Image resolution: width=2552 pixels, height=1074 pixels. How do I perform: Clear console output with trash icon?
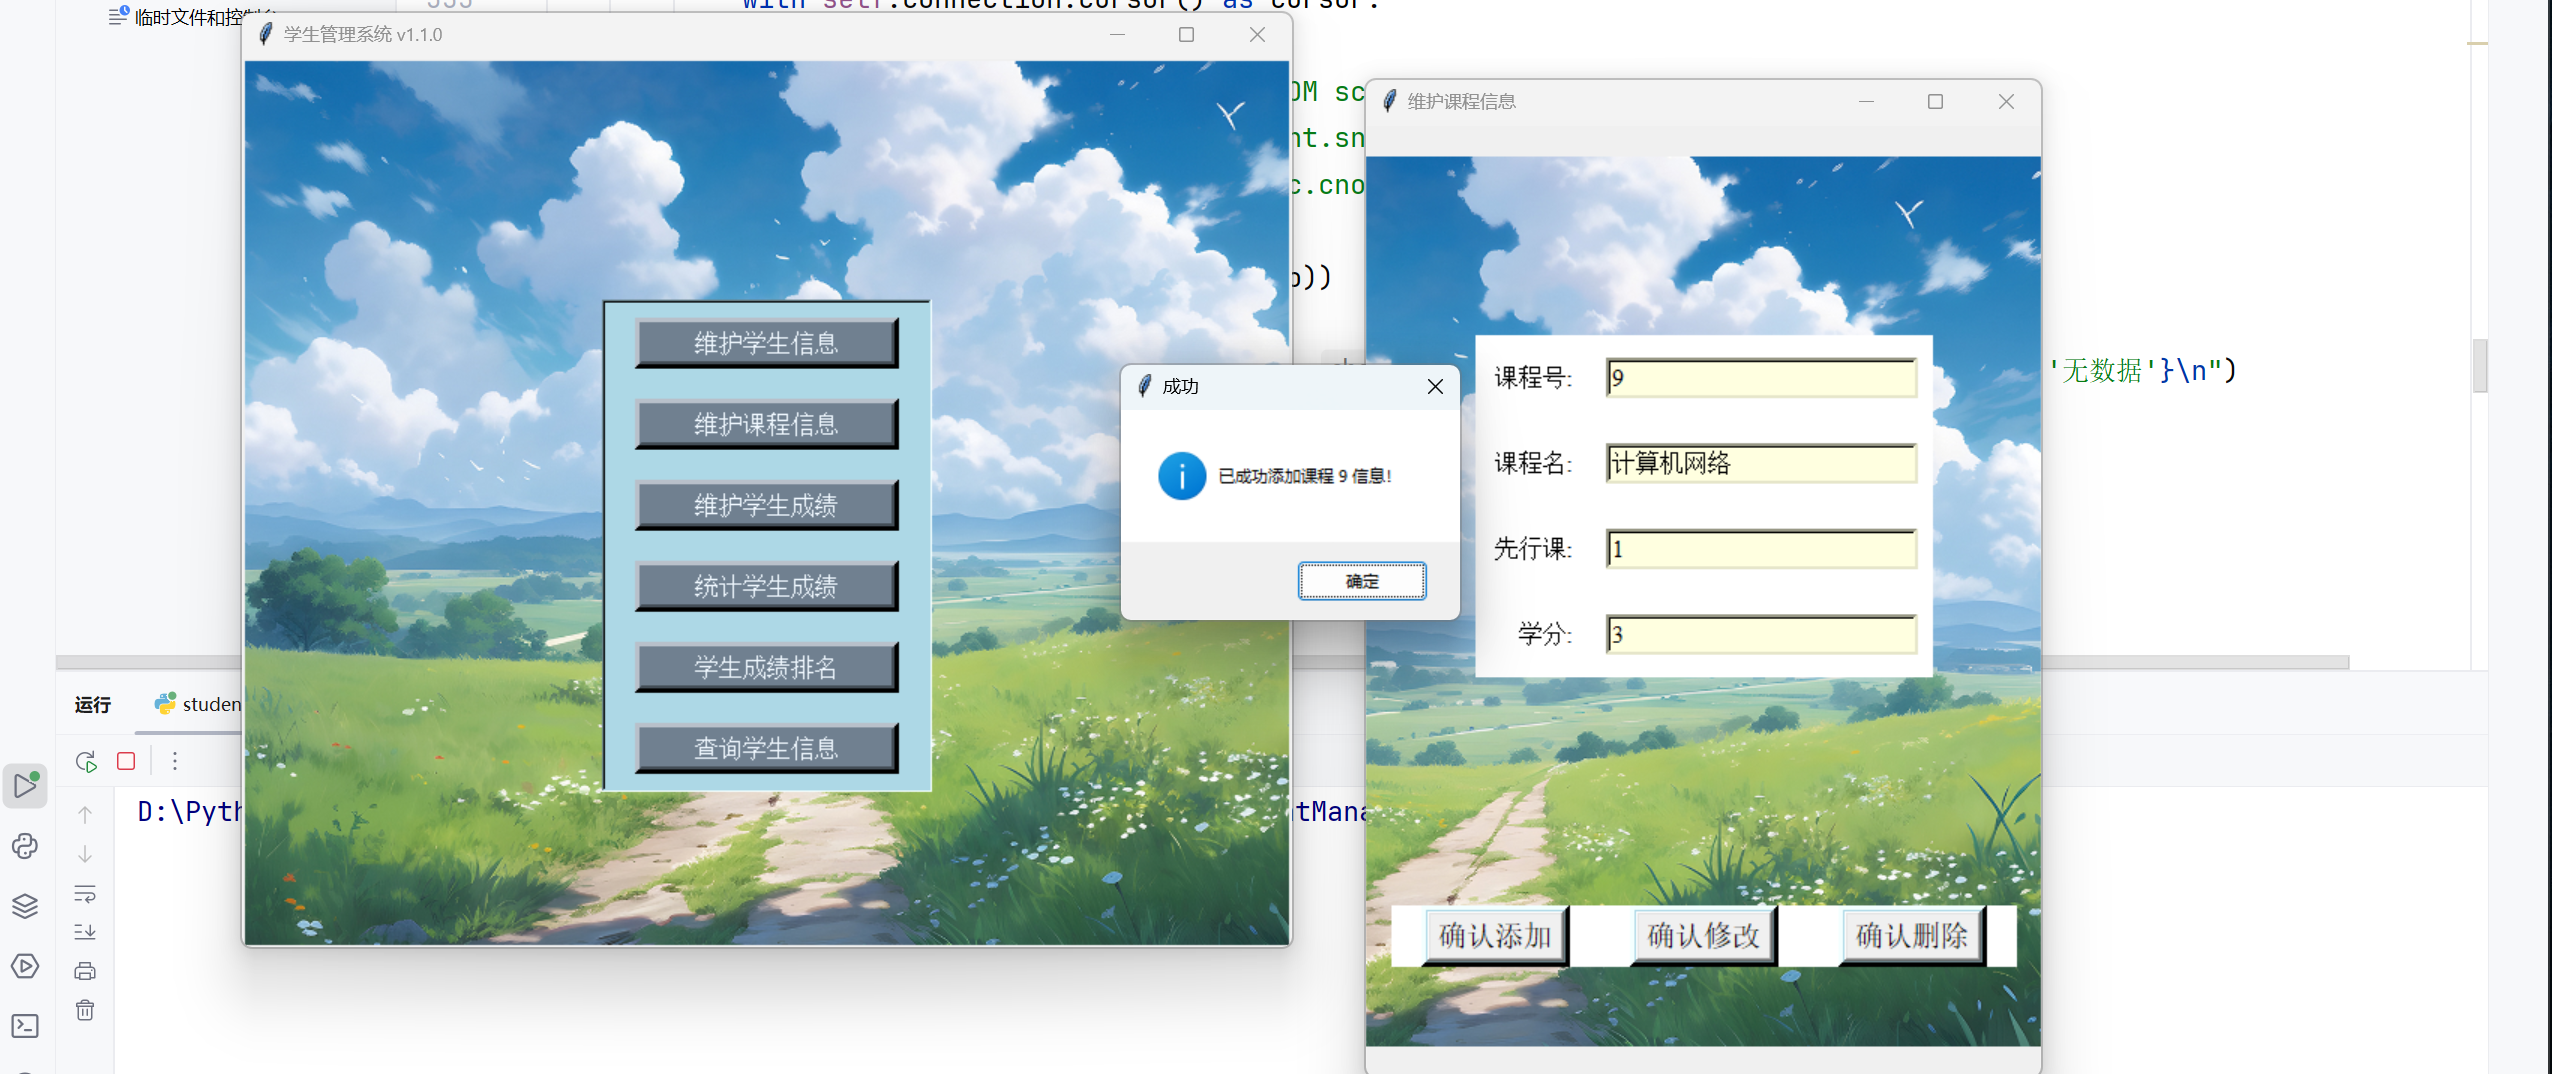[85, 1010]
